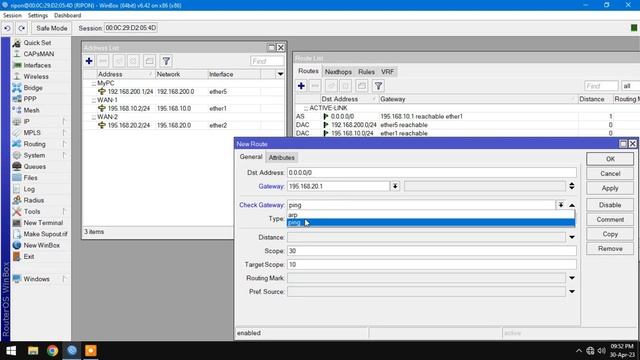Open column dropdown in Address List header

[280, 74]
